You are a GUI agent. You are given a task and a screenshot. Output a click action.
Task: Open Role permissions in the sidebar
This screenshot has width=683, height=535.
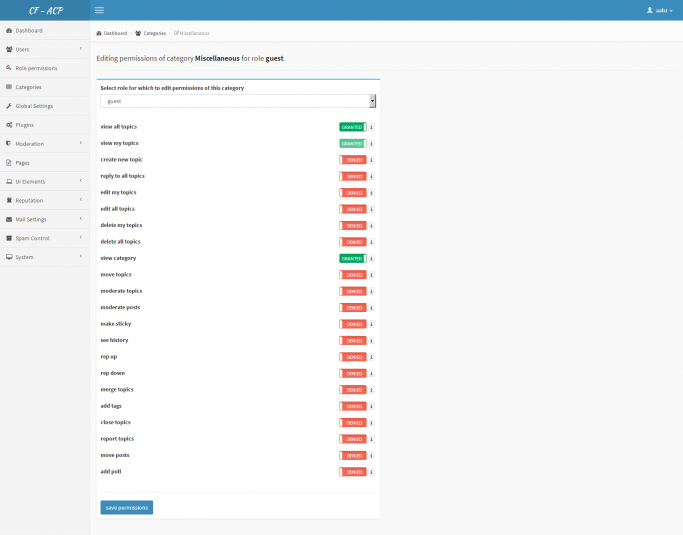point(45,68)
